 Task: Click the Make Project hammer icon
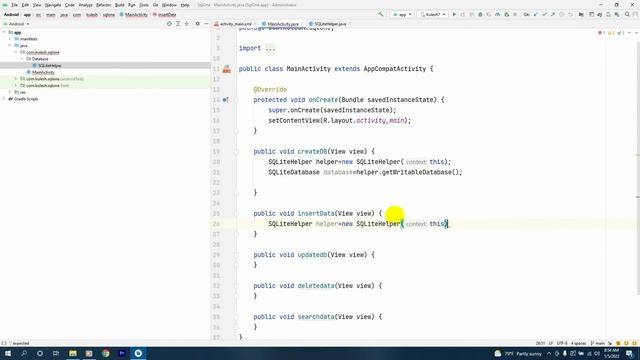[381, 14]
